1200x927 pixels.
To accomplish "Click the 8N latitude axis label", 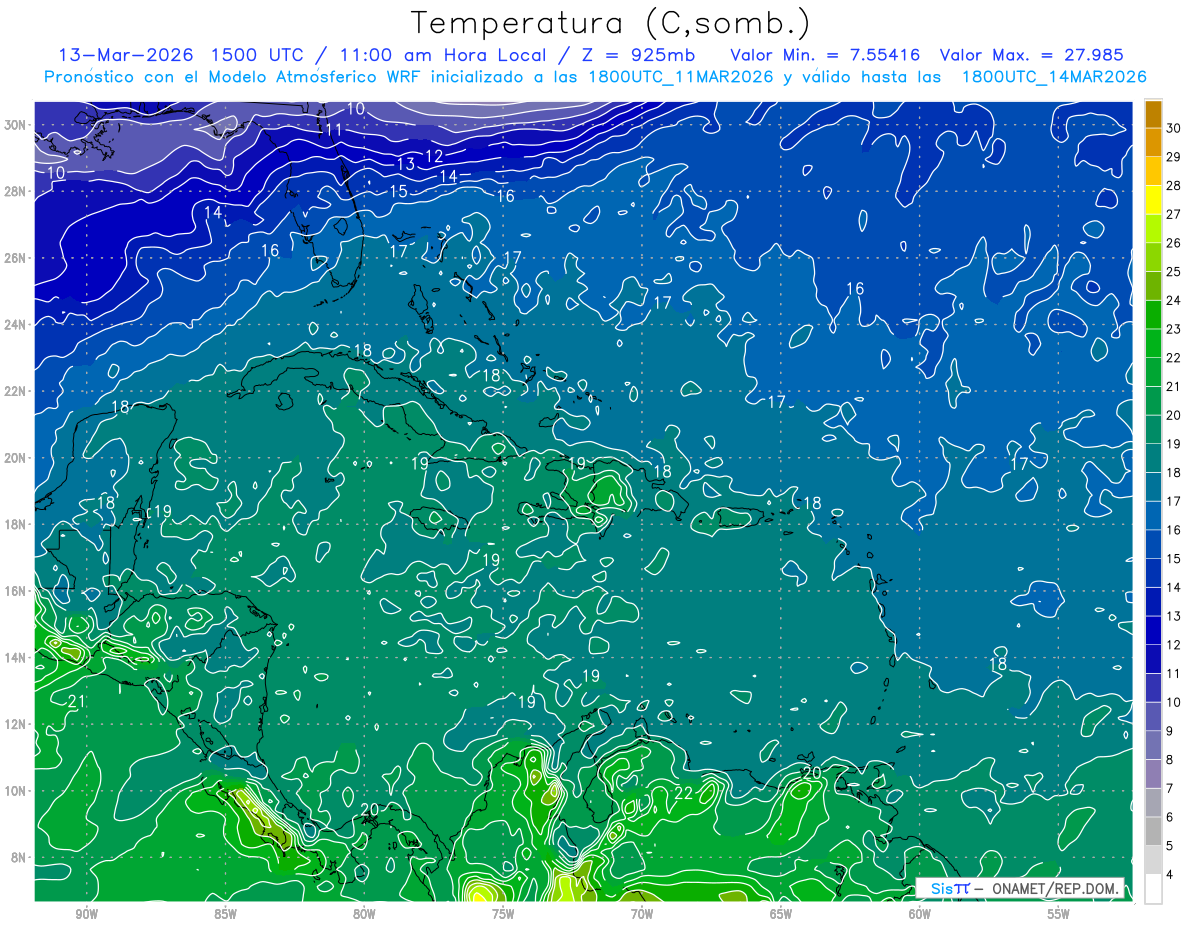I will tap(20, 857).
